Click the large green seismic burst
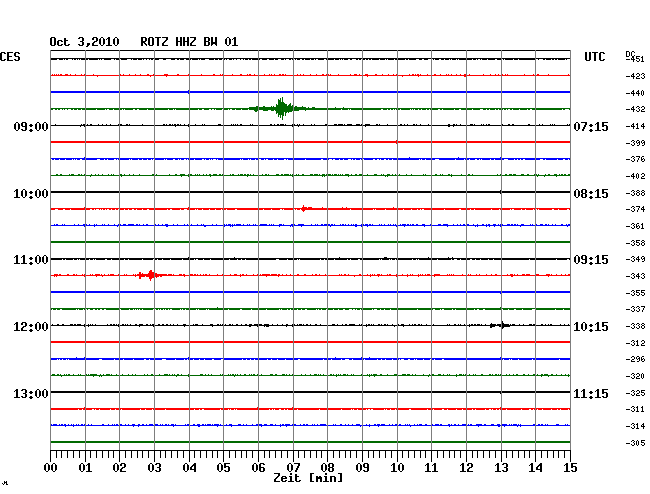650x494 pixels. point(281,109)
